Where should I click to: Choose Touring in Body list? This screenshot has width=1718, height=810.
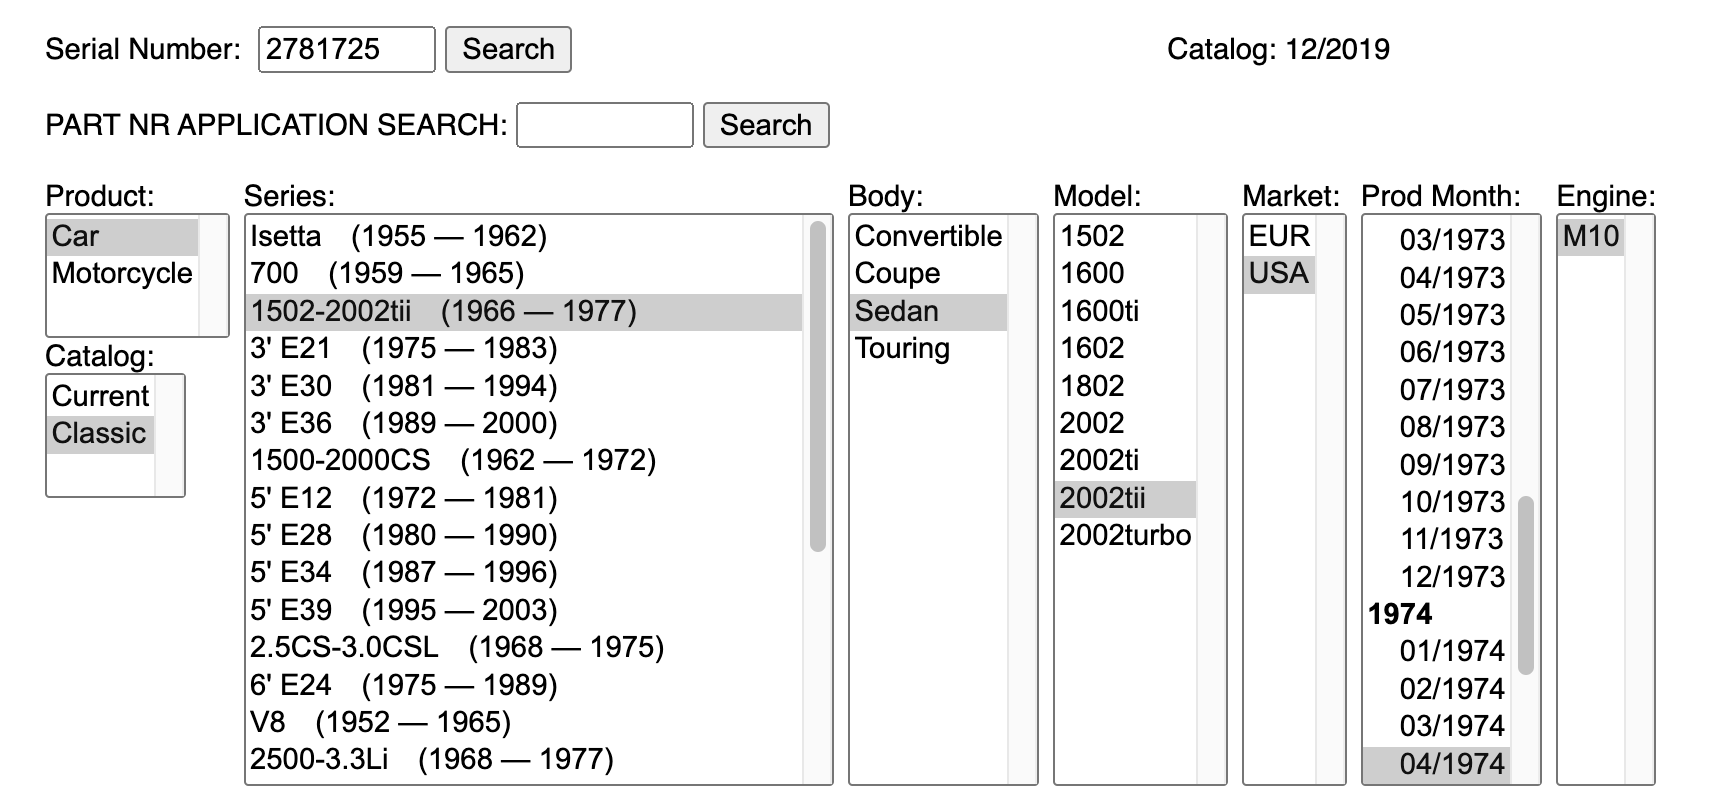coord(902,348)
